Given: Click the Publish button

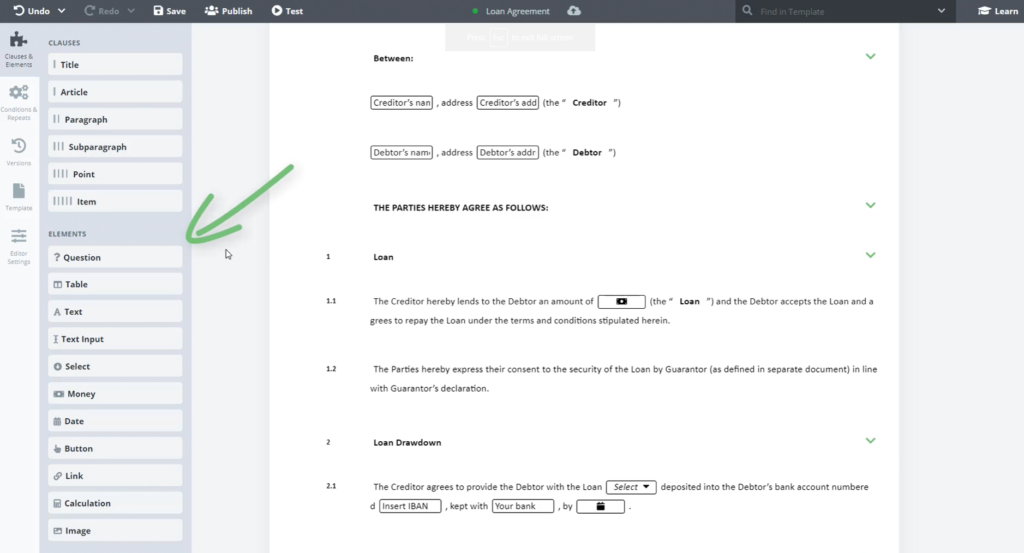Looking at the screenshot, I should pos(228,11).
